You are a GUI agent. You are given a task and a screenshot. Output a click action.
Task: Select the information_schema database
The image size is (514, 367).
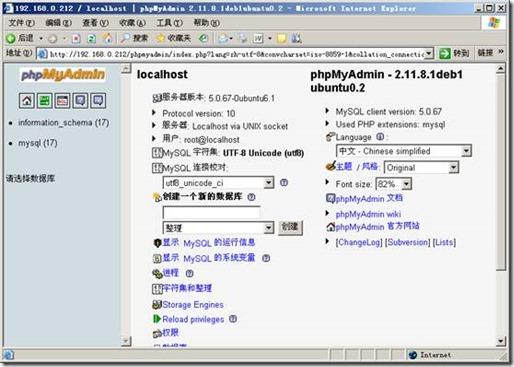[64, 123]
